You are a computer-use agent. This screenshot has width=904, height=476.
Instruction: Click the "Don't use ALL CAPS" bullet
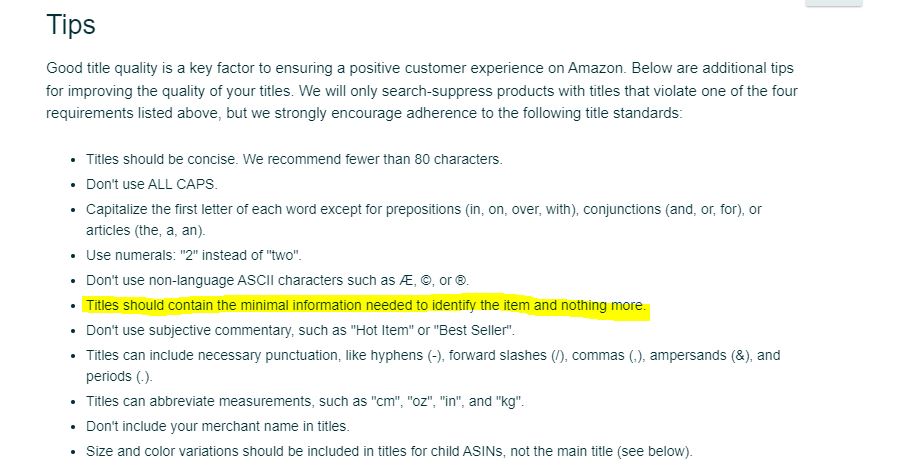tap(152, 184)
